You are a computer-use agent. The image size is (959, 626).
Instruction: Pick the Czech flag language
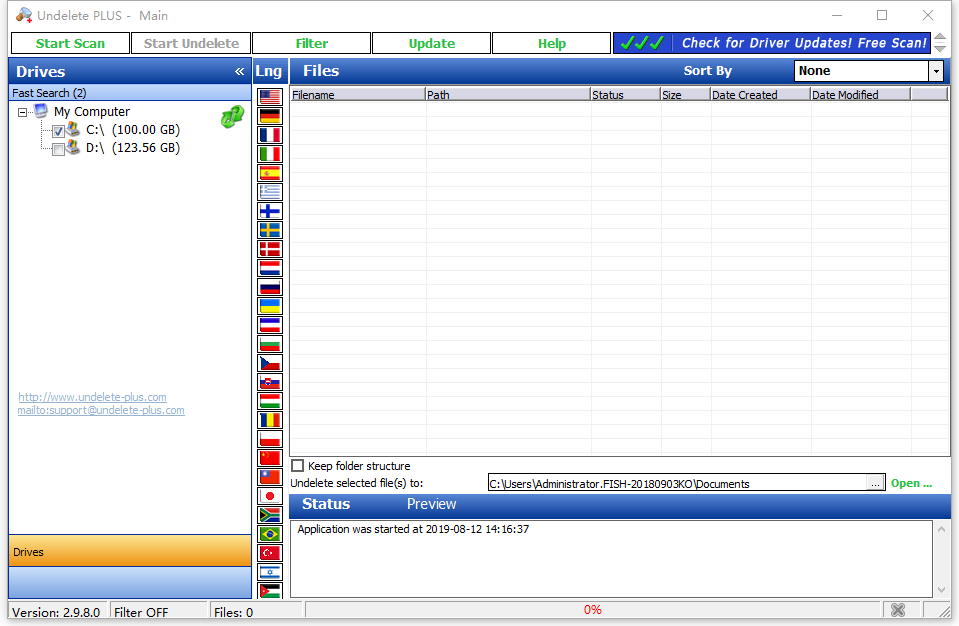[x=270, y=363]
